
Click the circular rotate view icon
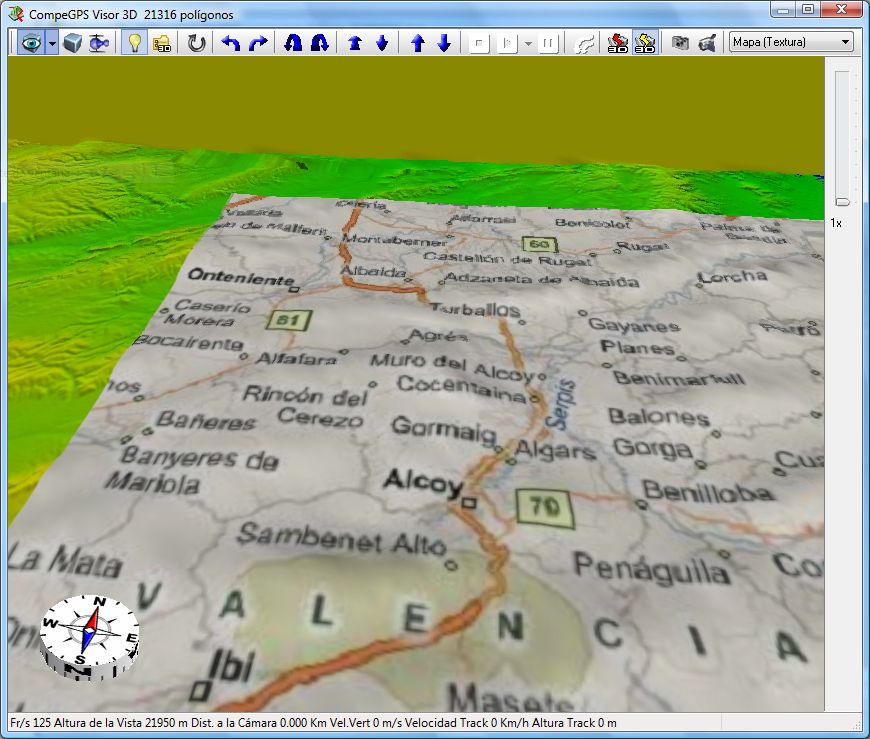click(x=197, y=43)
